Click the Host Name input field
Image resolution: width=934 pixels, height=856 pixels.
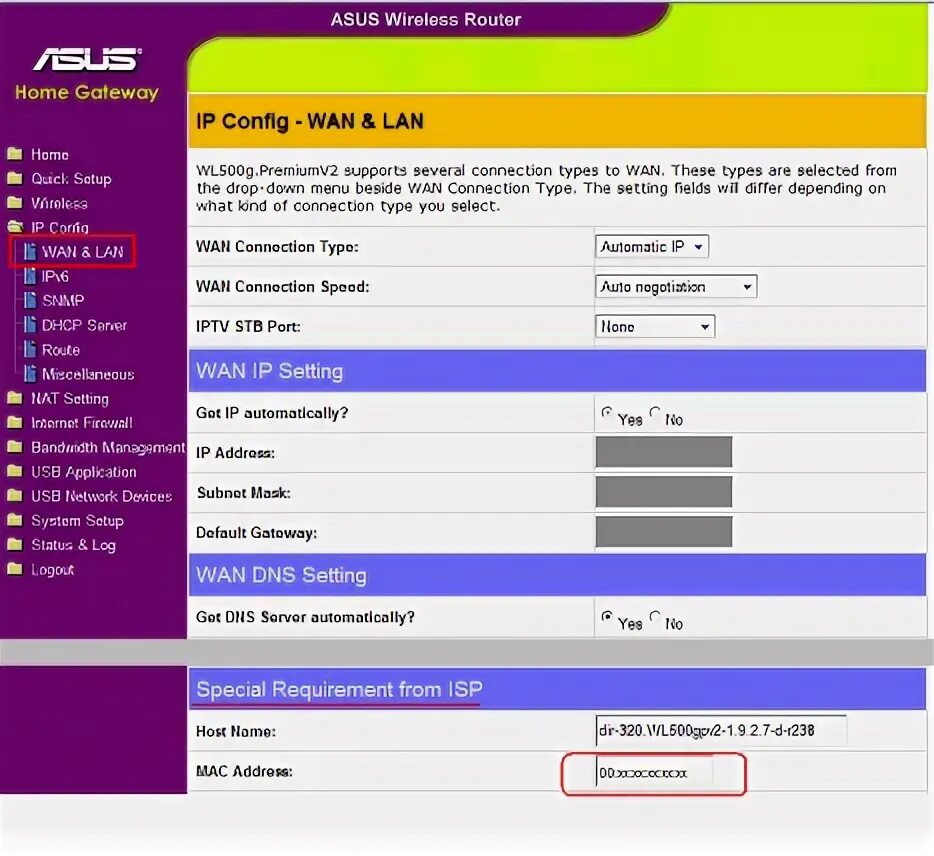click(x=721, y=730)
